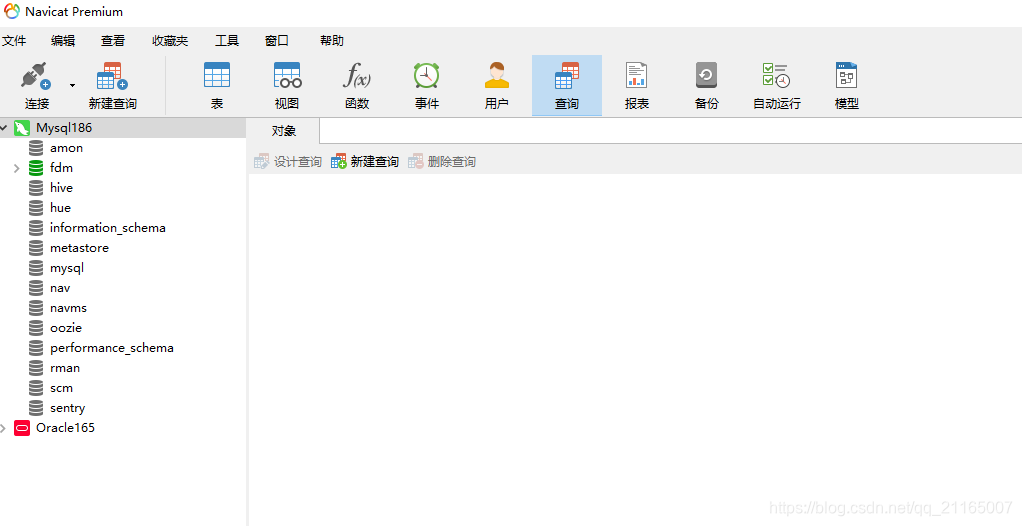The width and height of the screenshot is (1022, 526).
Task: Open the 编辑 menu
Action: pos(63,40)
